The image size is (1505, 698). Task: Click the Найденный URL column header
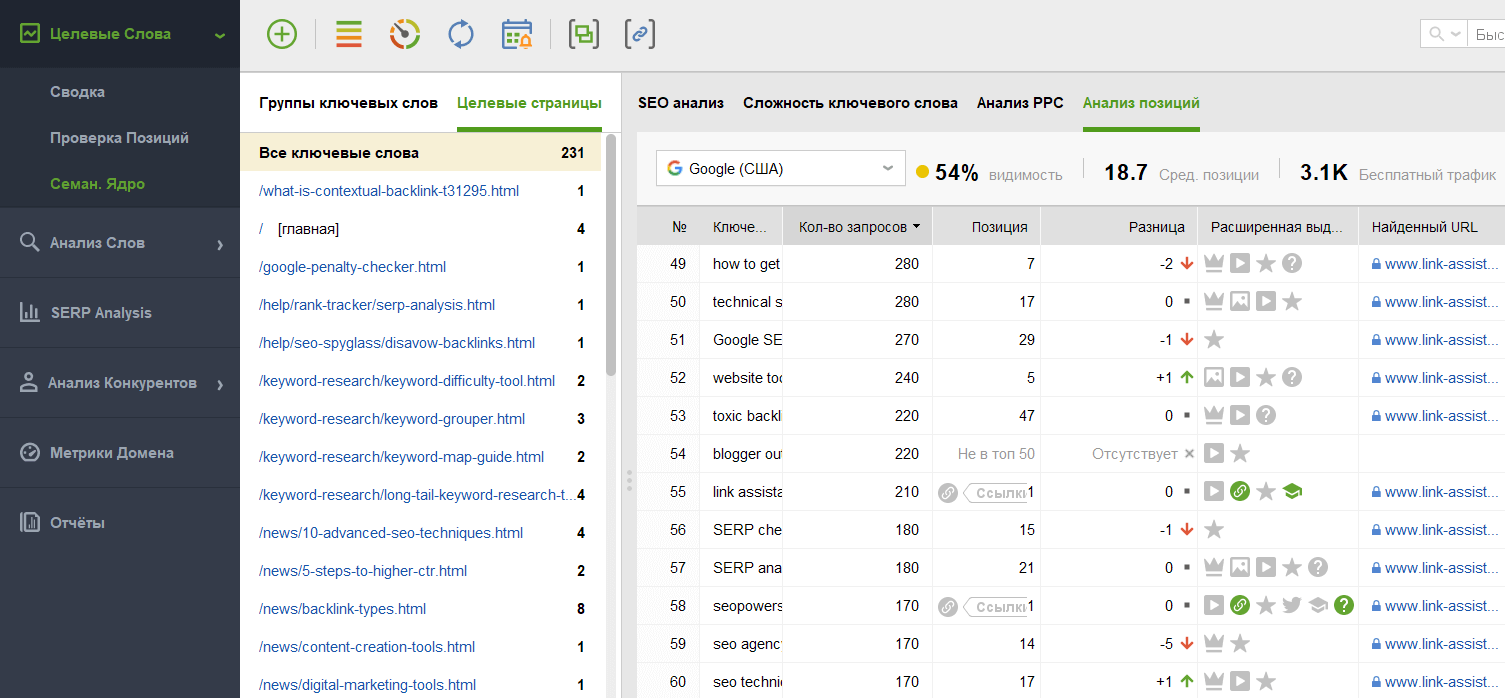tap(1431, 227)
